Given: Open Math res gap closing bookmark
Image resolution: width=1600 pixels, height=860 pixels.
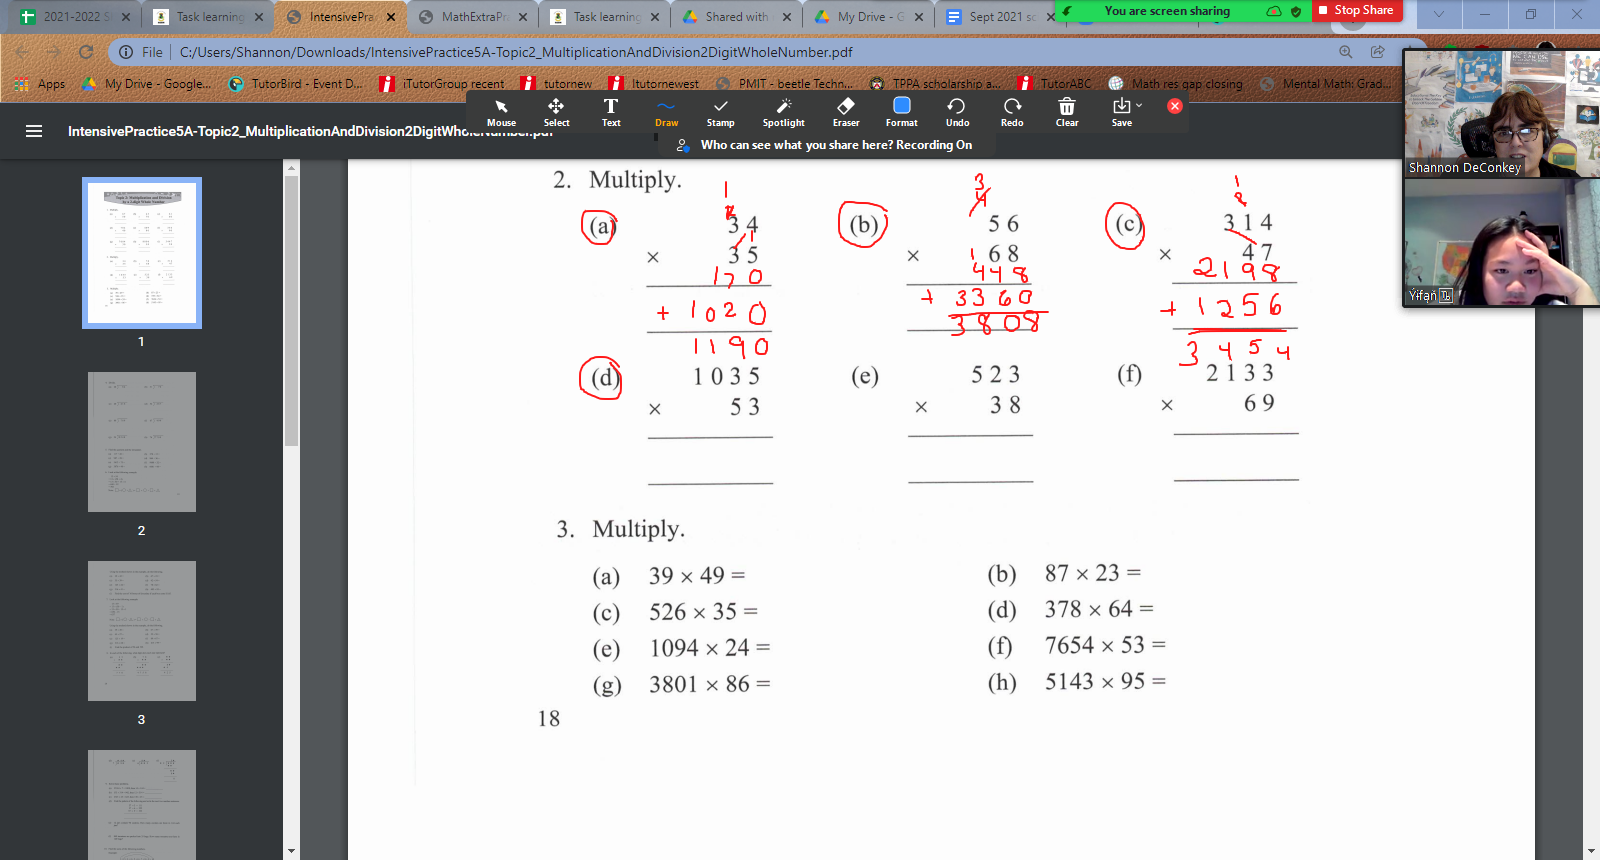Looking at the screenshot, I should [x=1175, y=84].
